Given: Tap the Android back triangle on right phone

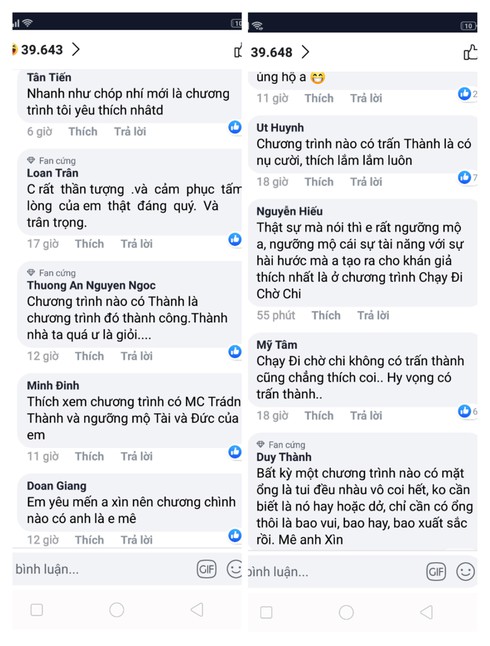Looking at the screenshot, I should 427,612.
